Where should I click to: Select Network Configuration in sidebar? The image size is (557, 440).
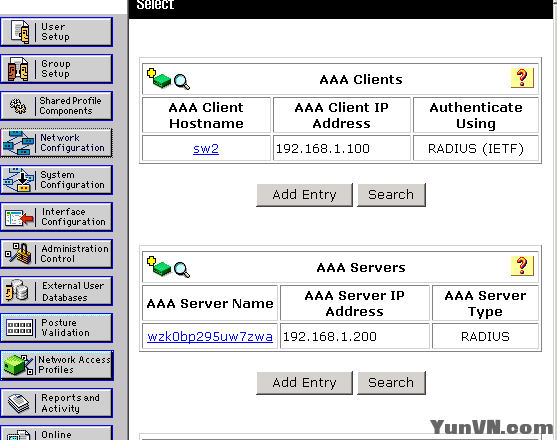click(56, 143)
